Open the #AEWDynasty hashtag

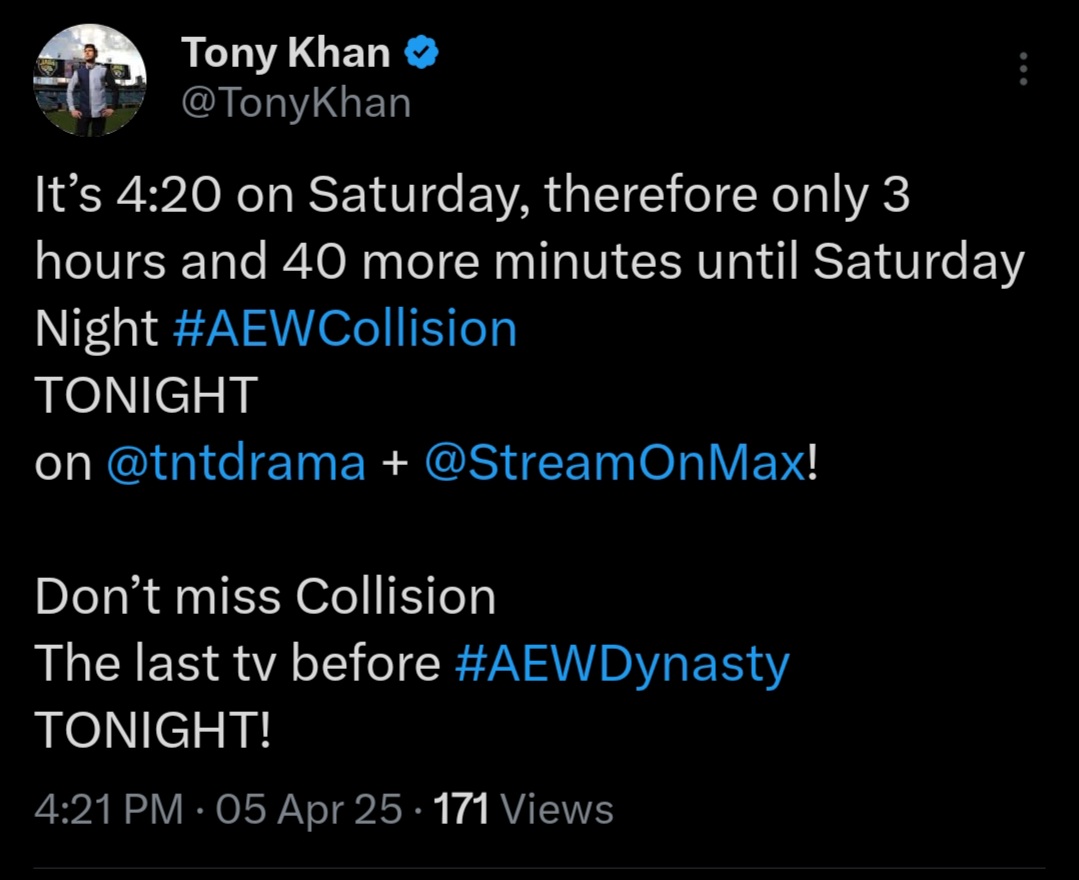(621, 665)
